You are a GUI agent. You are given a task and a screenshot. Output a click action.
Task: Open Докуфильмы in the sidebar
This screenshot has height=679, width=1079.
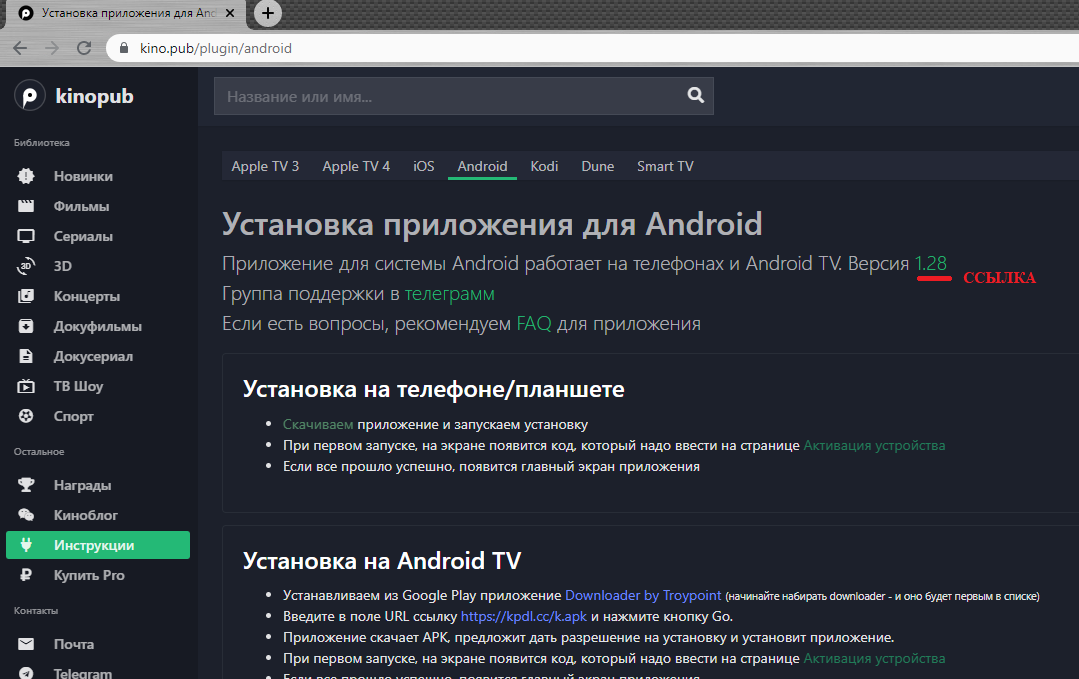tap(98, 326)
